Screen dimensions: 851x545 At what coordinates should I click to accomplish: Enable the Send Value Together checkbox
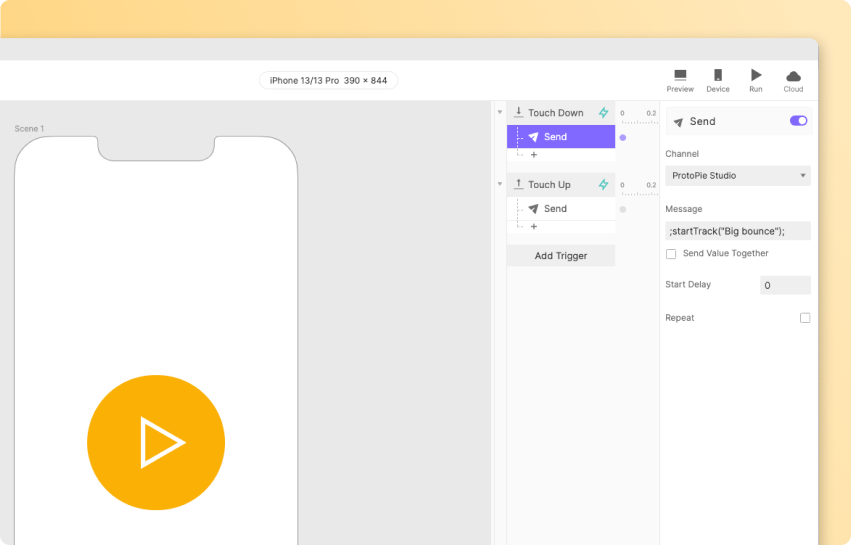coord(671,254)
